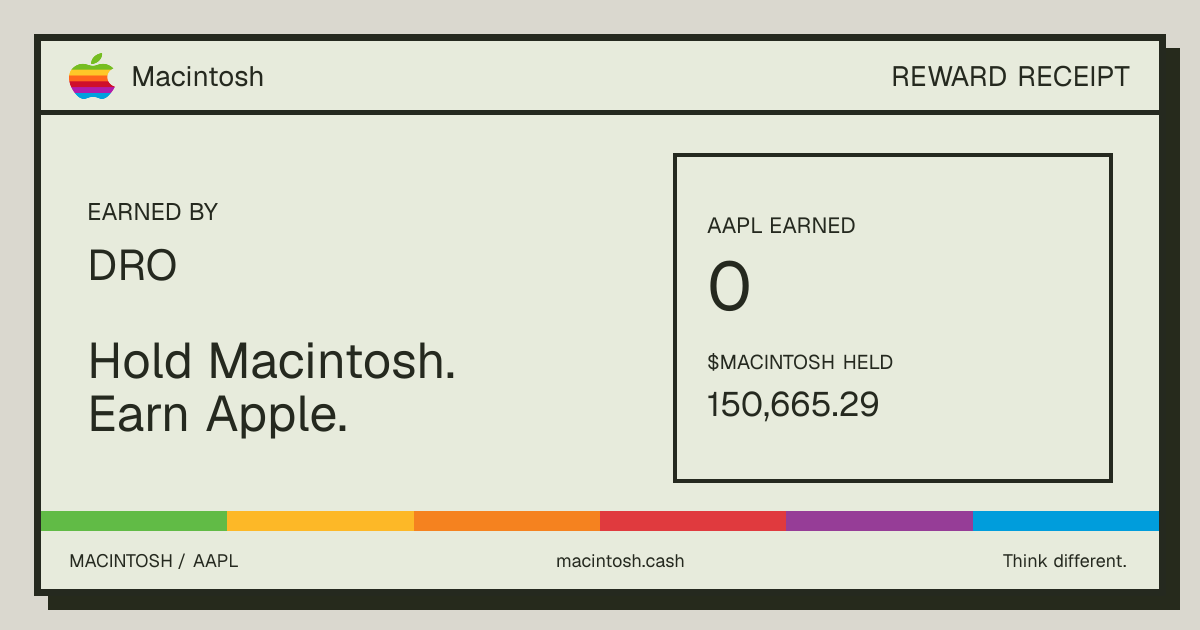Select the AAPL EARNED label
1200x630 pixels.
[x=781, y=226]
